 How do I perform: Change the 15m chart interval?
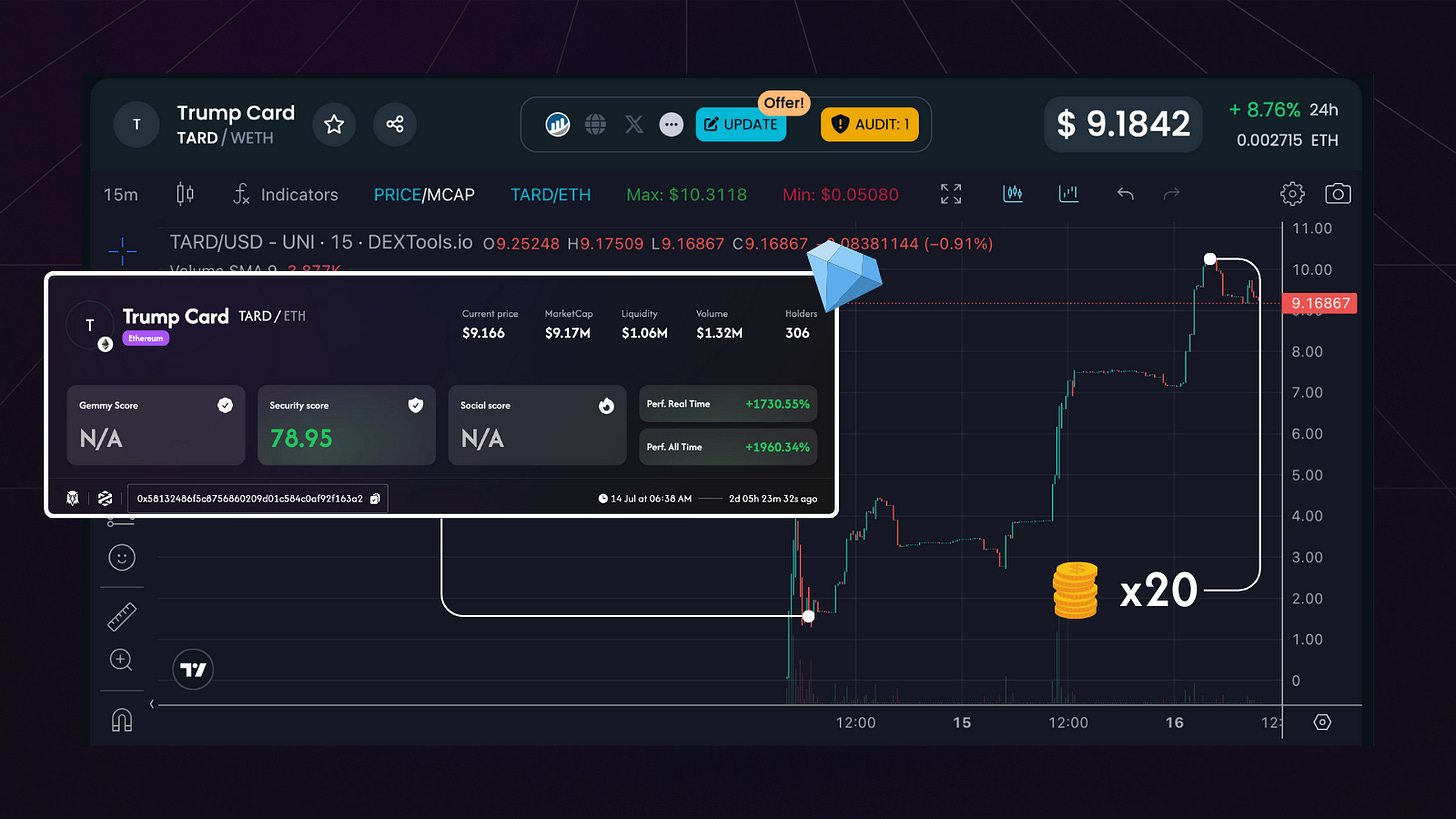click(121, 194)
